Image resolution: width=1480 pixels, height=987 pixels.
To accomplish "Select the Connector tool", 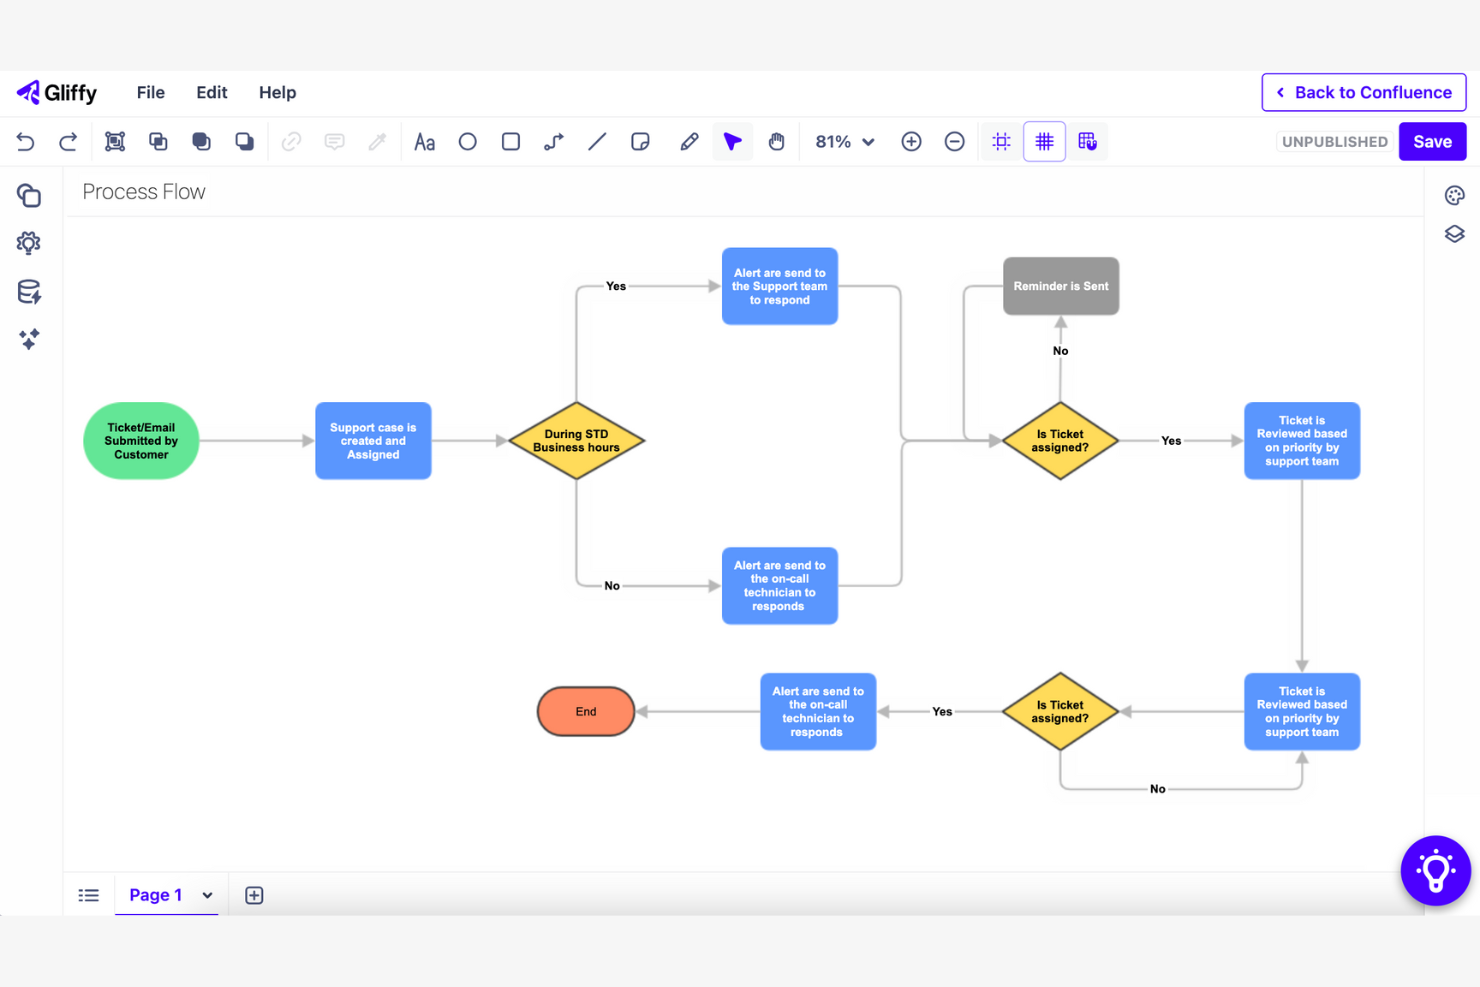I will click(553, 141).
